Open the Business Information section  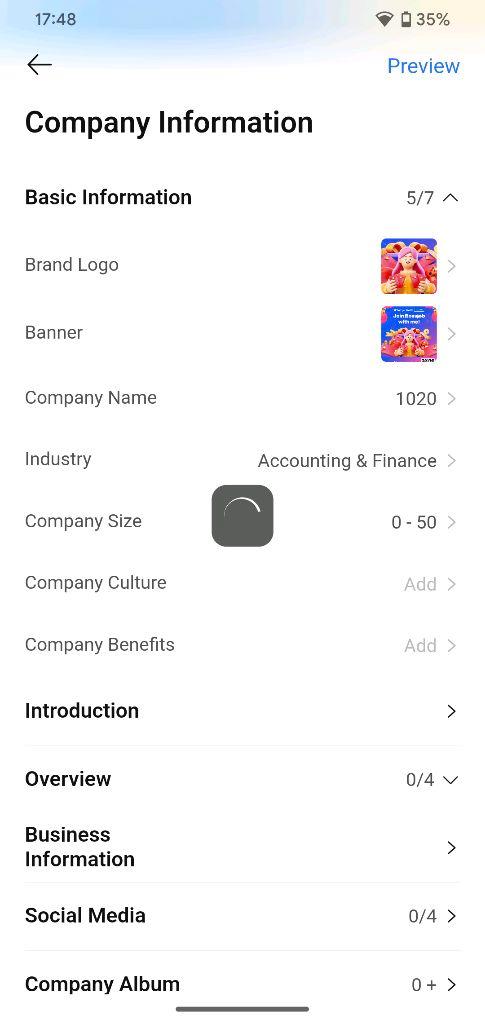(x=242, y=847)
